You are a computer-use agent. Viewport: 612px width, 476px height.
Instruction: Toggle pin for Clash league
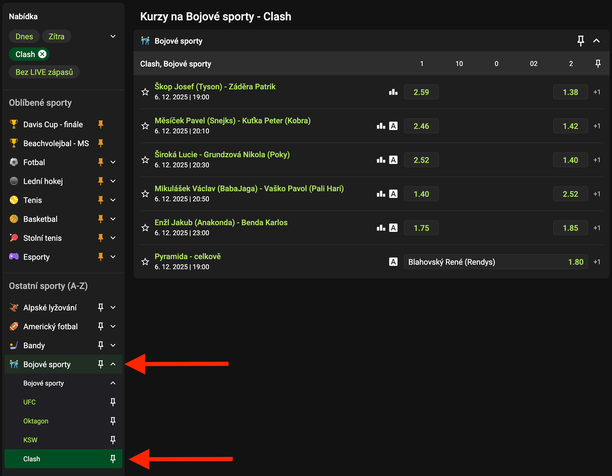pos(113,459)
